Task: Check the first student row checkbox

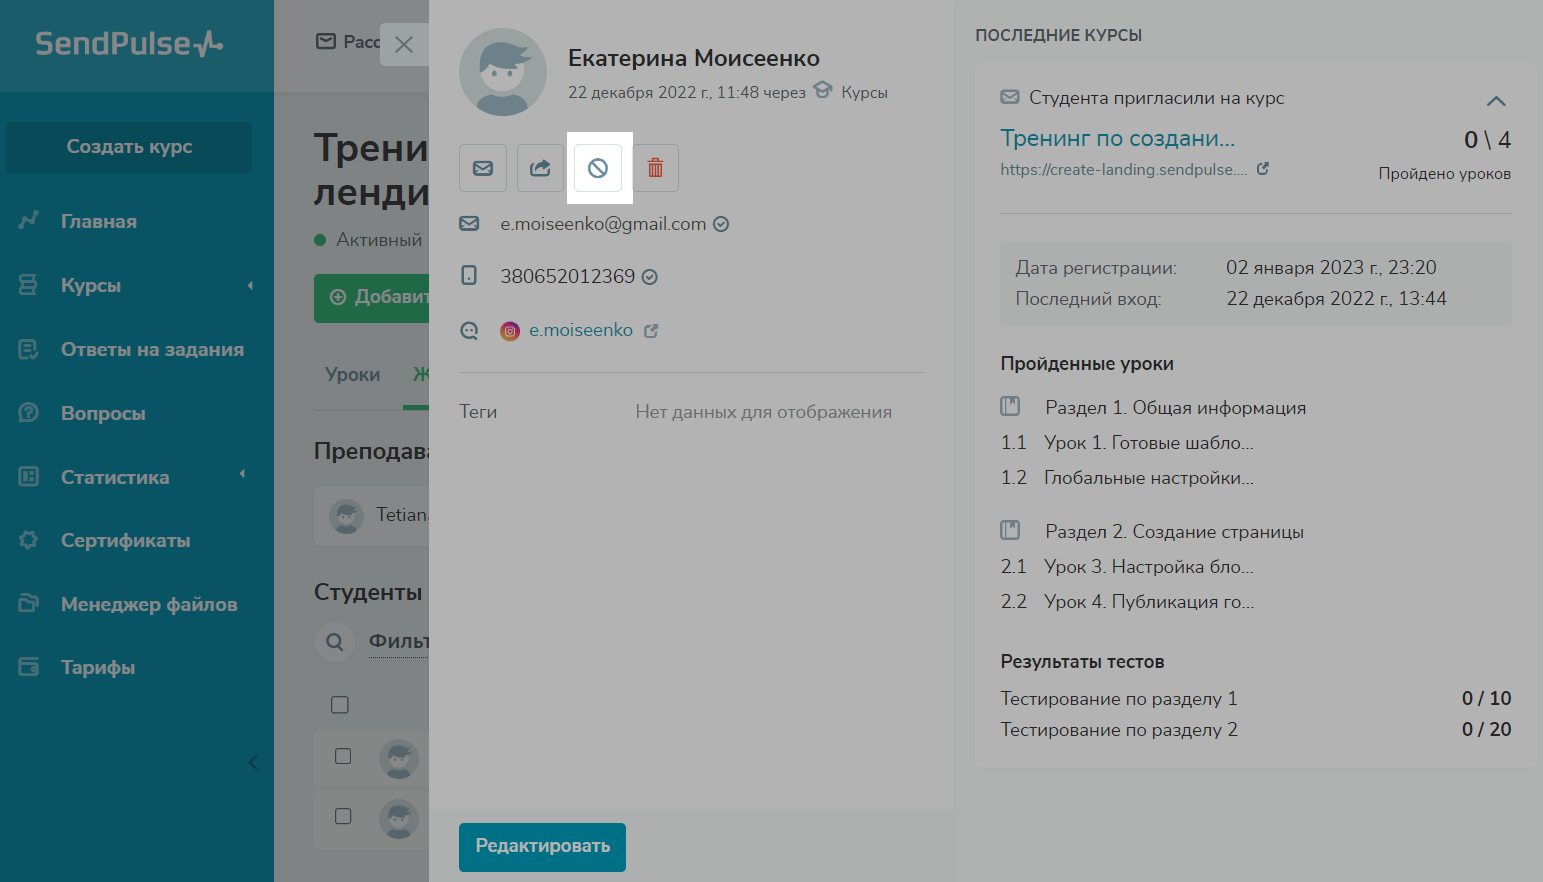Action: coord(343,756)
